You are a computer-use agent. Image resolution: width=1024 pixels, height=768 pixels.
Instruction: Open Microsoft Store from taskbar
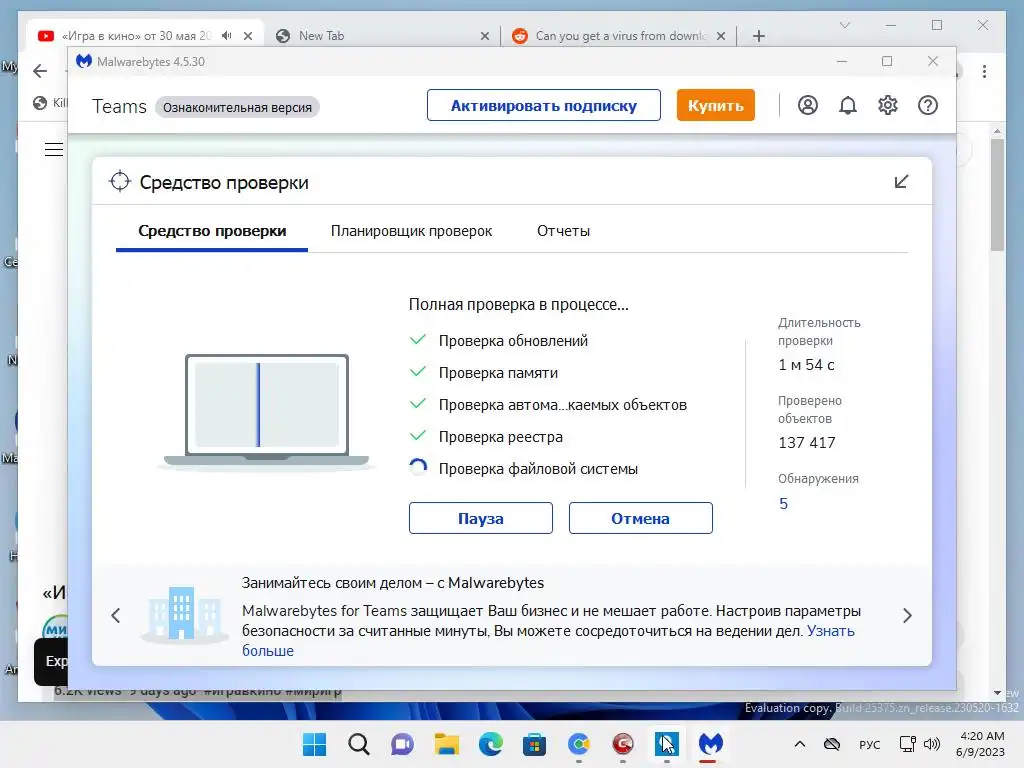(534, 744)
